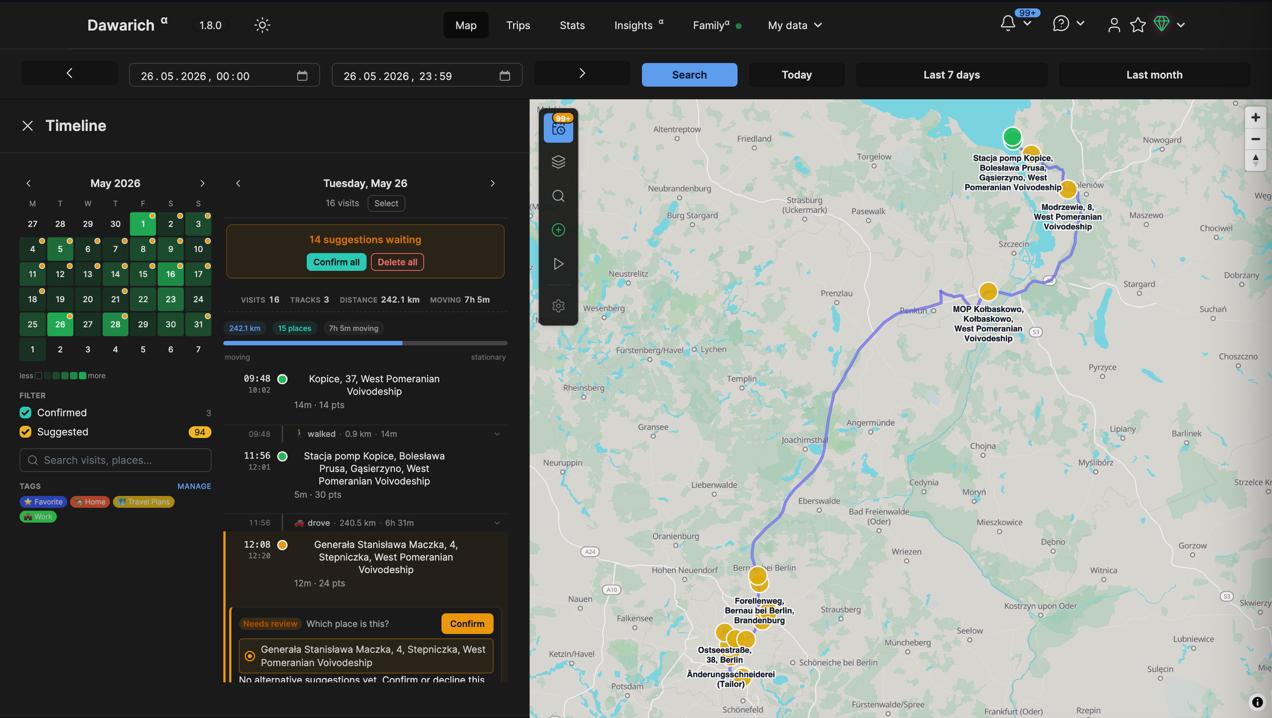
Task: Go to next date range arrow
Action: pyautogui.click(x=582, y=73)
